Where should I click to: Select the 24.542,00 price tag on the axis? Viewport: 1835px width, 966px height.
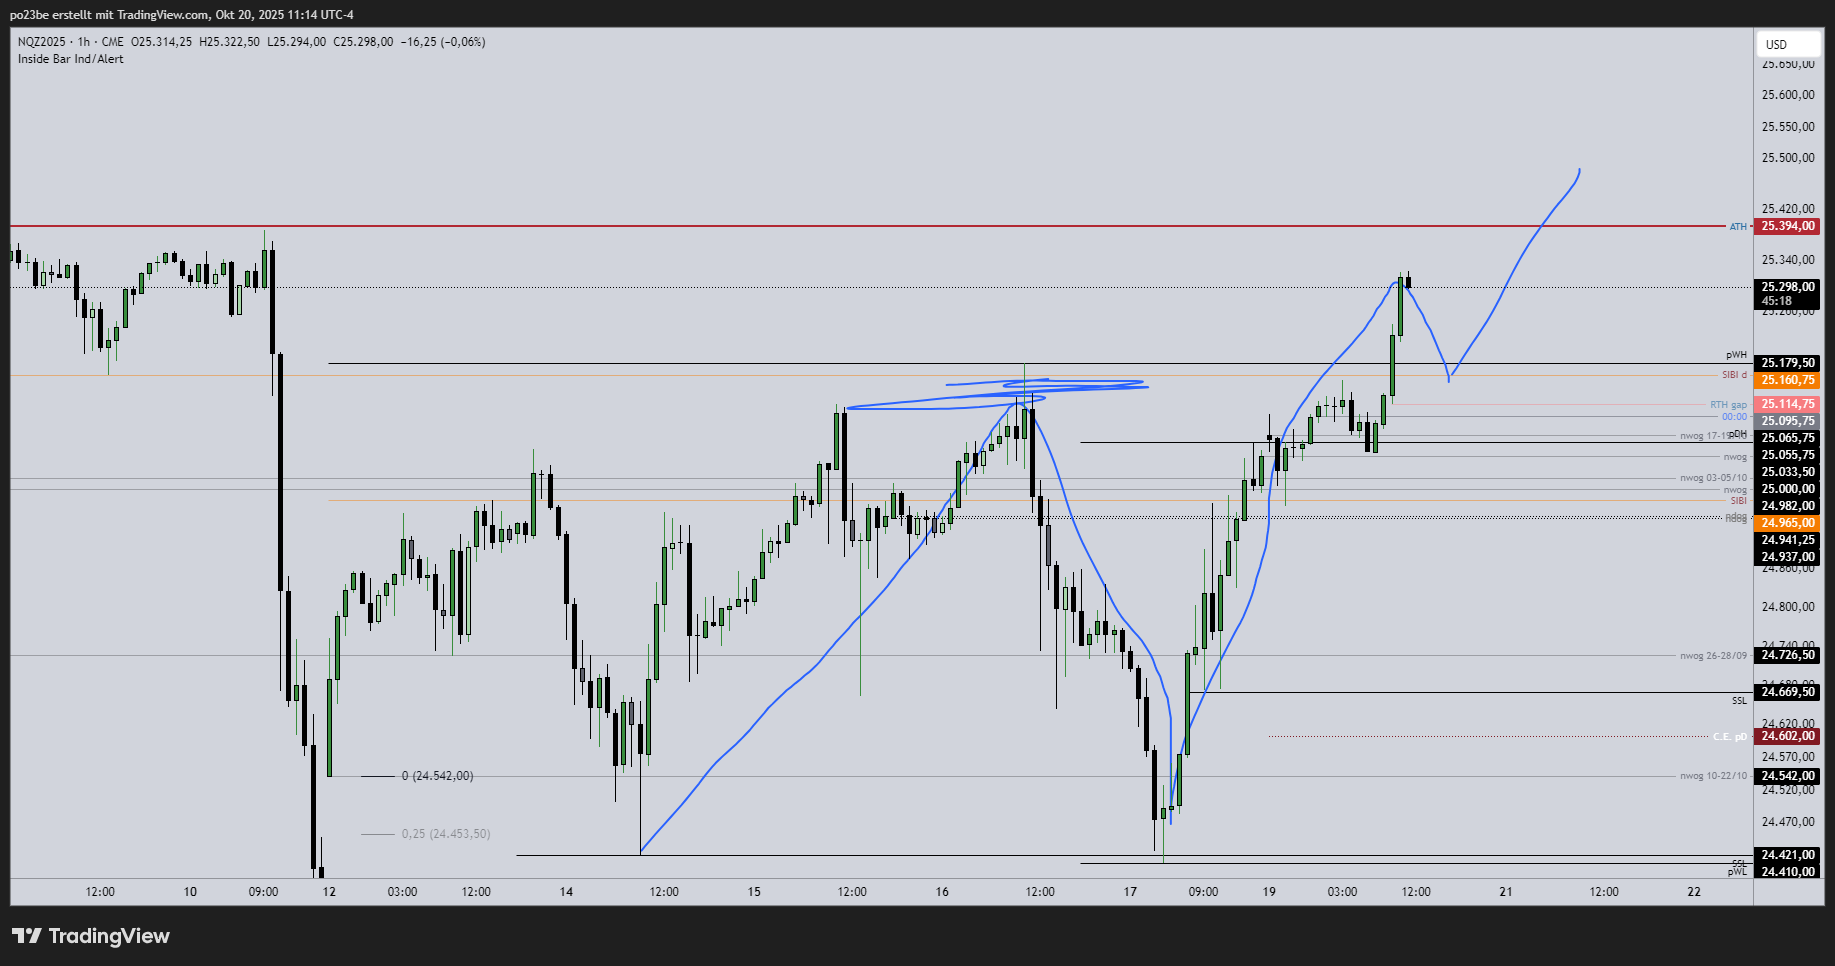coord(1788,776)
